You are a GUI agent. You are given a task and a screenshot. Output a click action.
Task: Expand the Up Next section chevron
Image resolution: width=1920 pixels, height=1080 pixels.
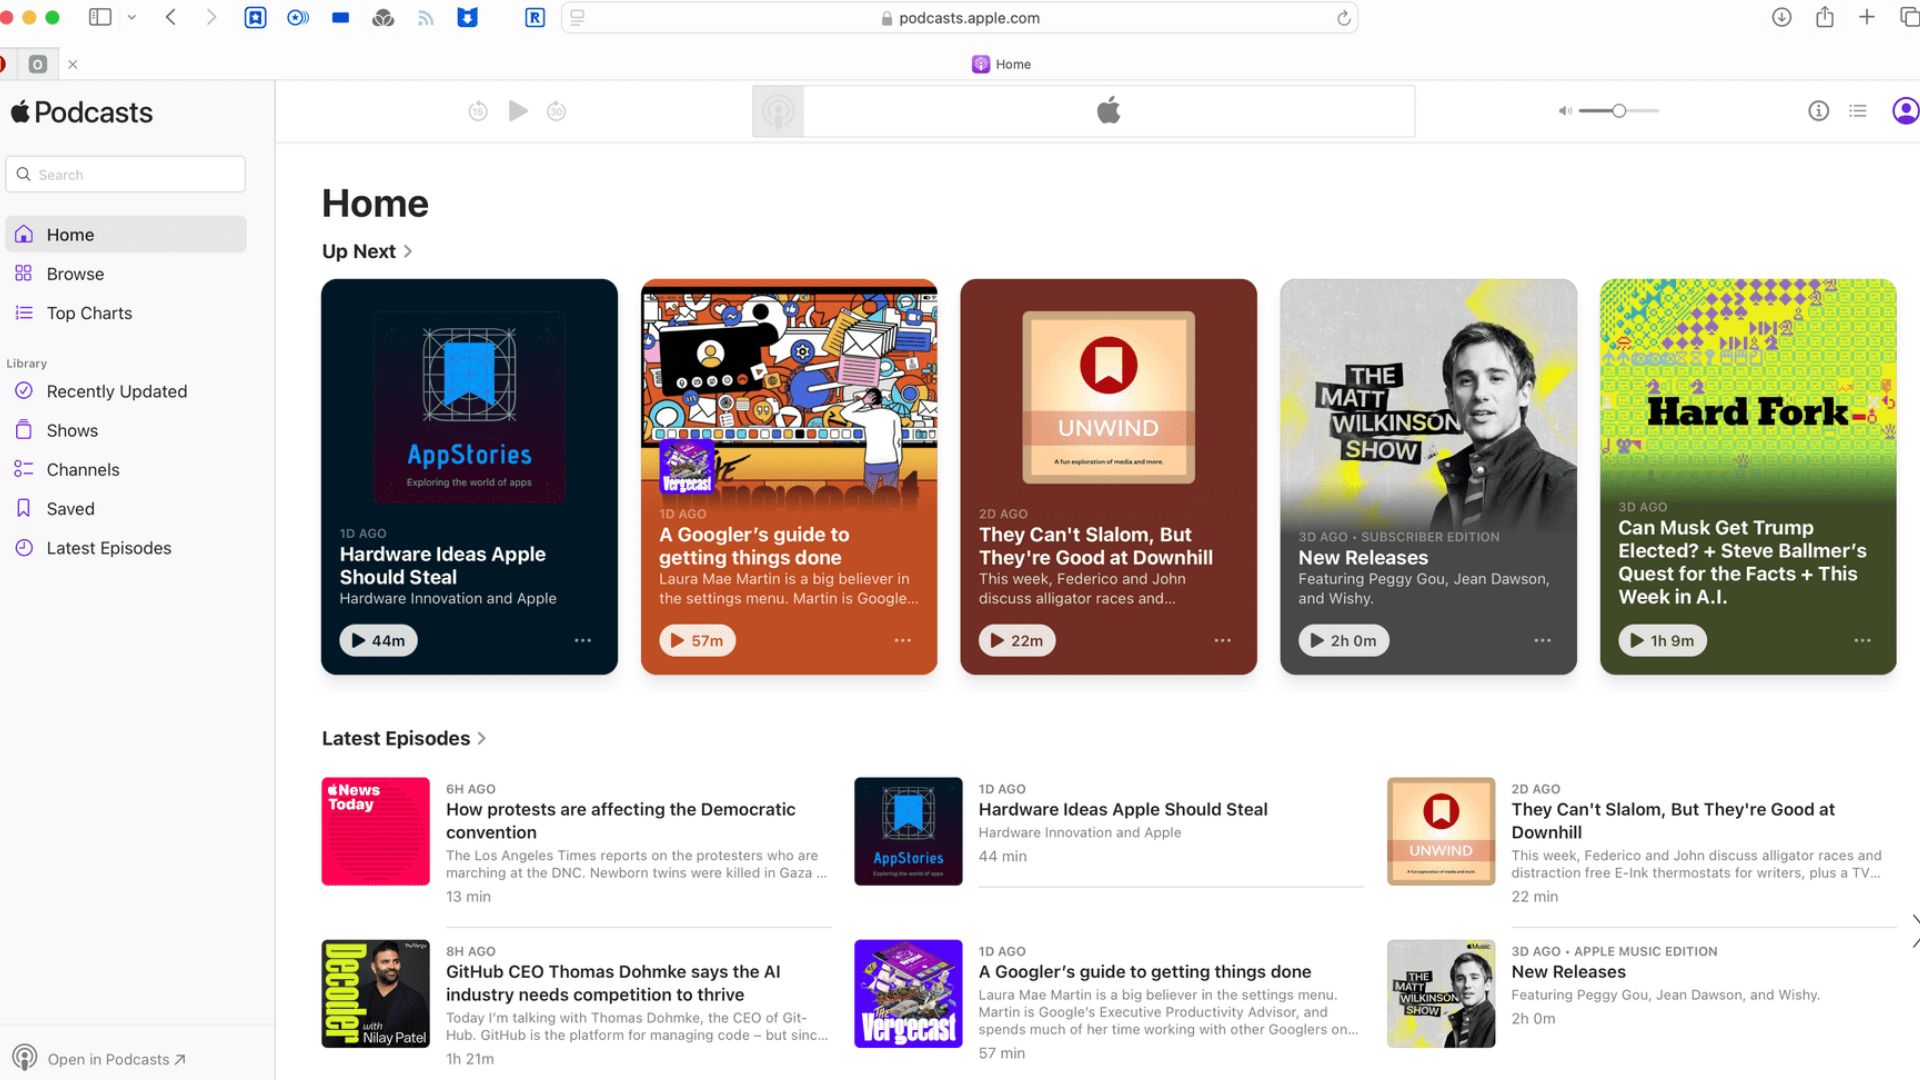(x=408, y=251)
